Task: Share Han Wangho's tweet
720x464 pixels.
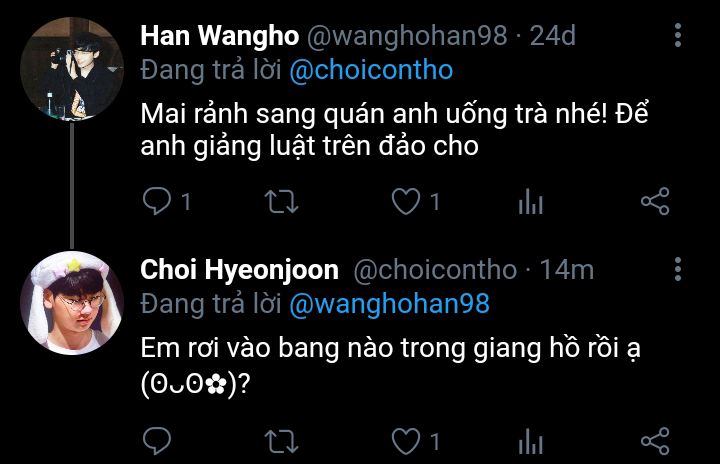Action: click(x=655, y=201)
